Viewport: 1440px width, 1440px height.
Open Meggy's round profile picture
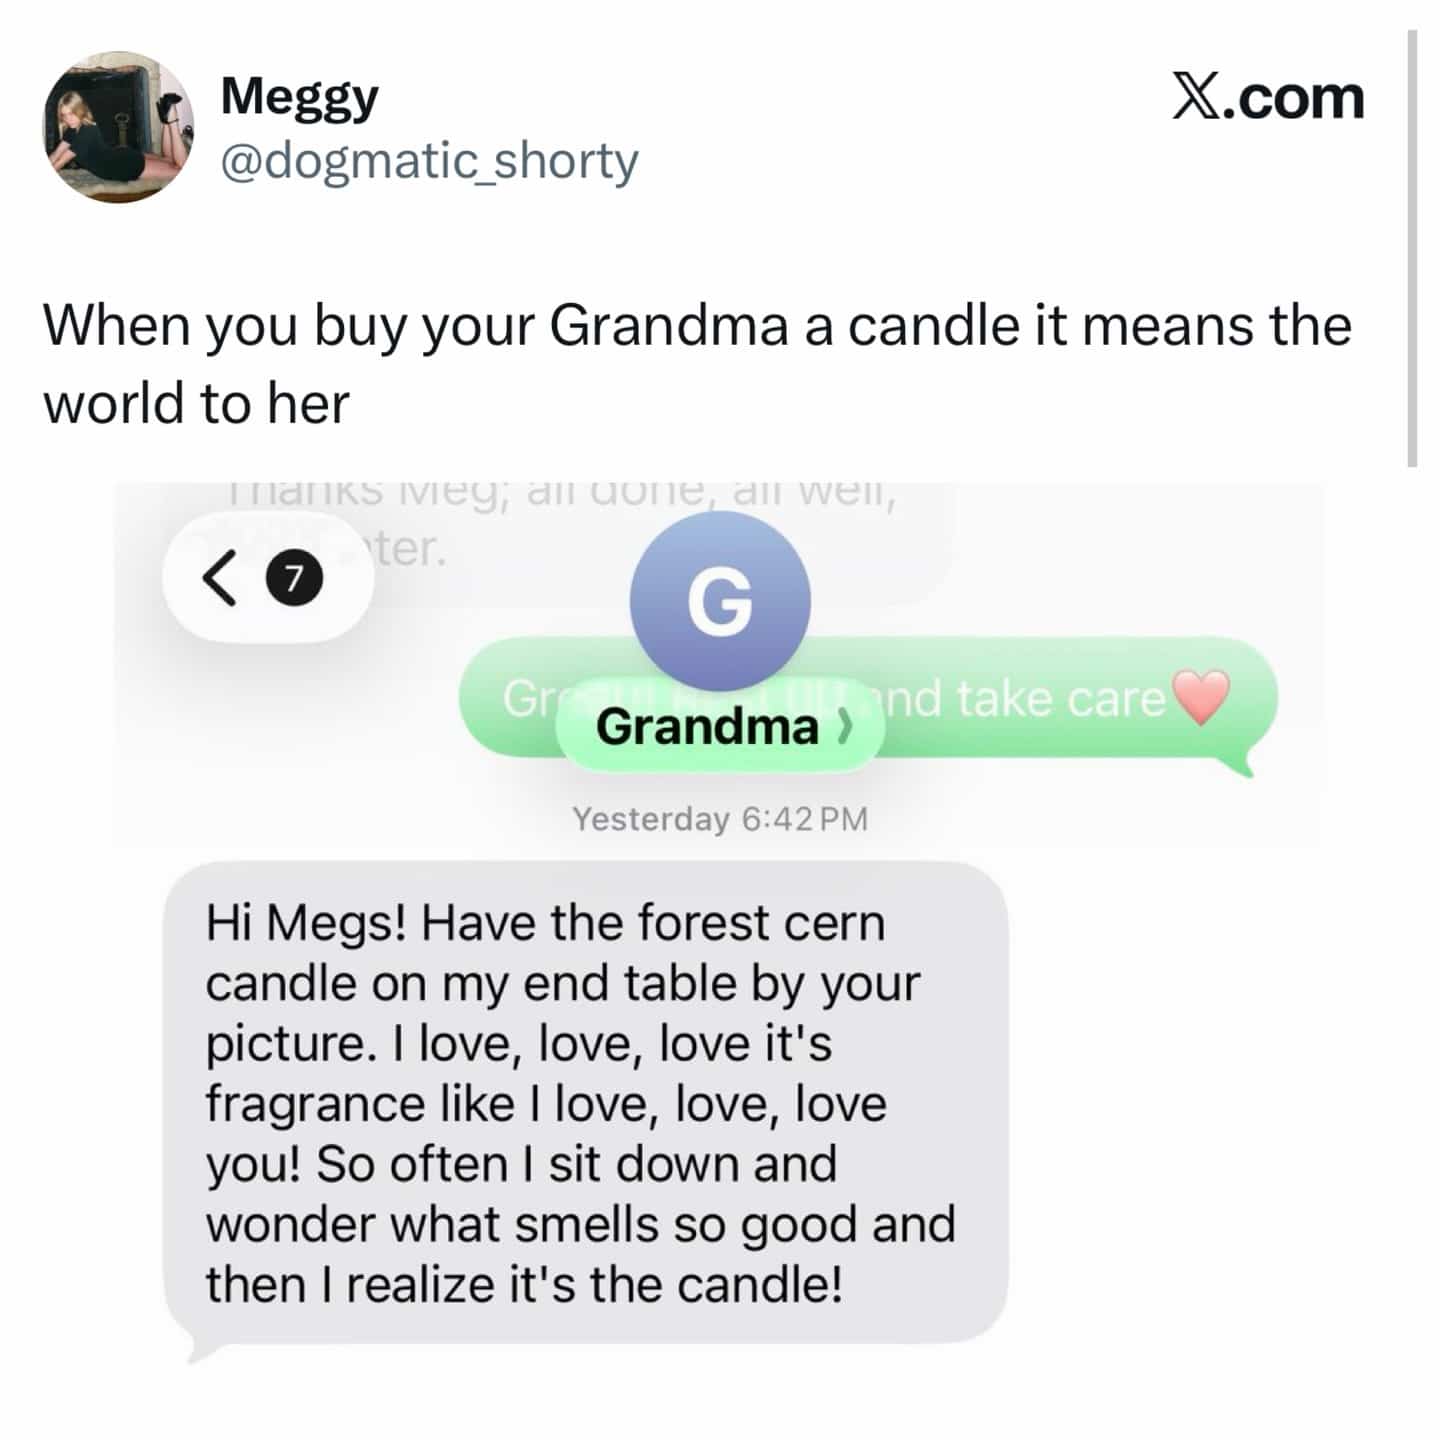[119, 127]
